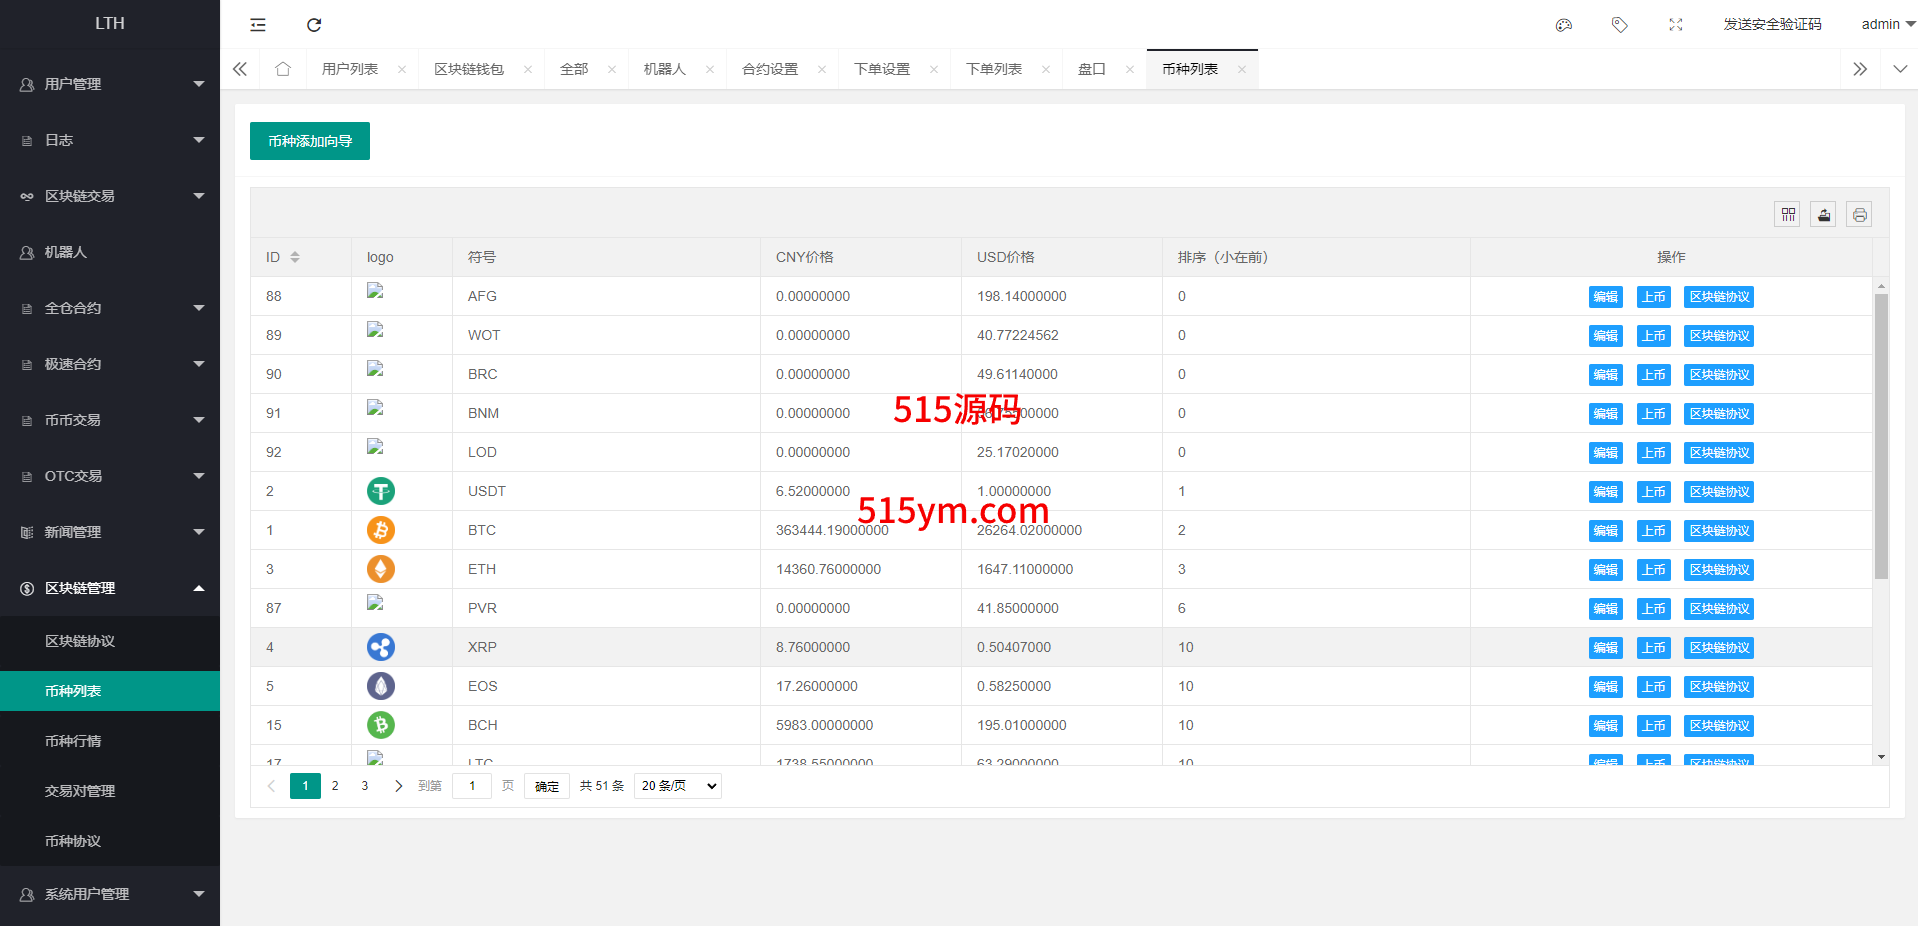The height and width of the screenshot is (926, 1918).
Task: Open the column filter grid icon
Action: (1788, 215)
